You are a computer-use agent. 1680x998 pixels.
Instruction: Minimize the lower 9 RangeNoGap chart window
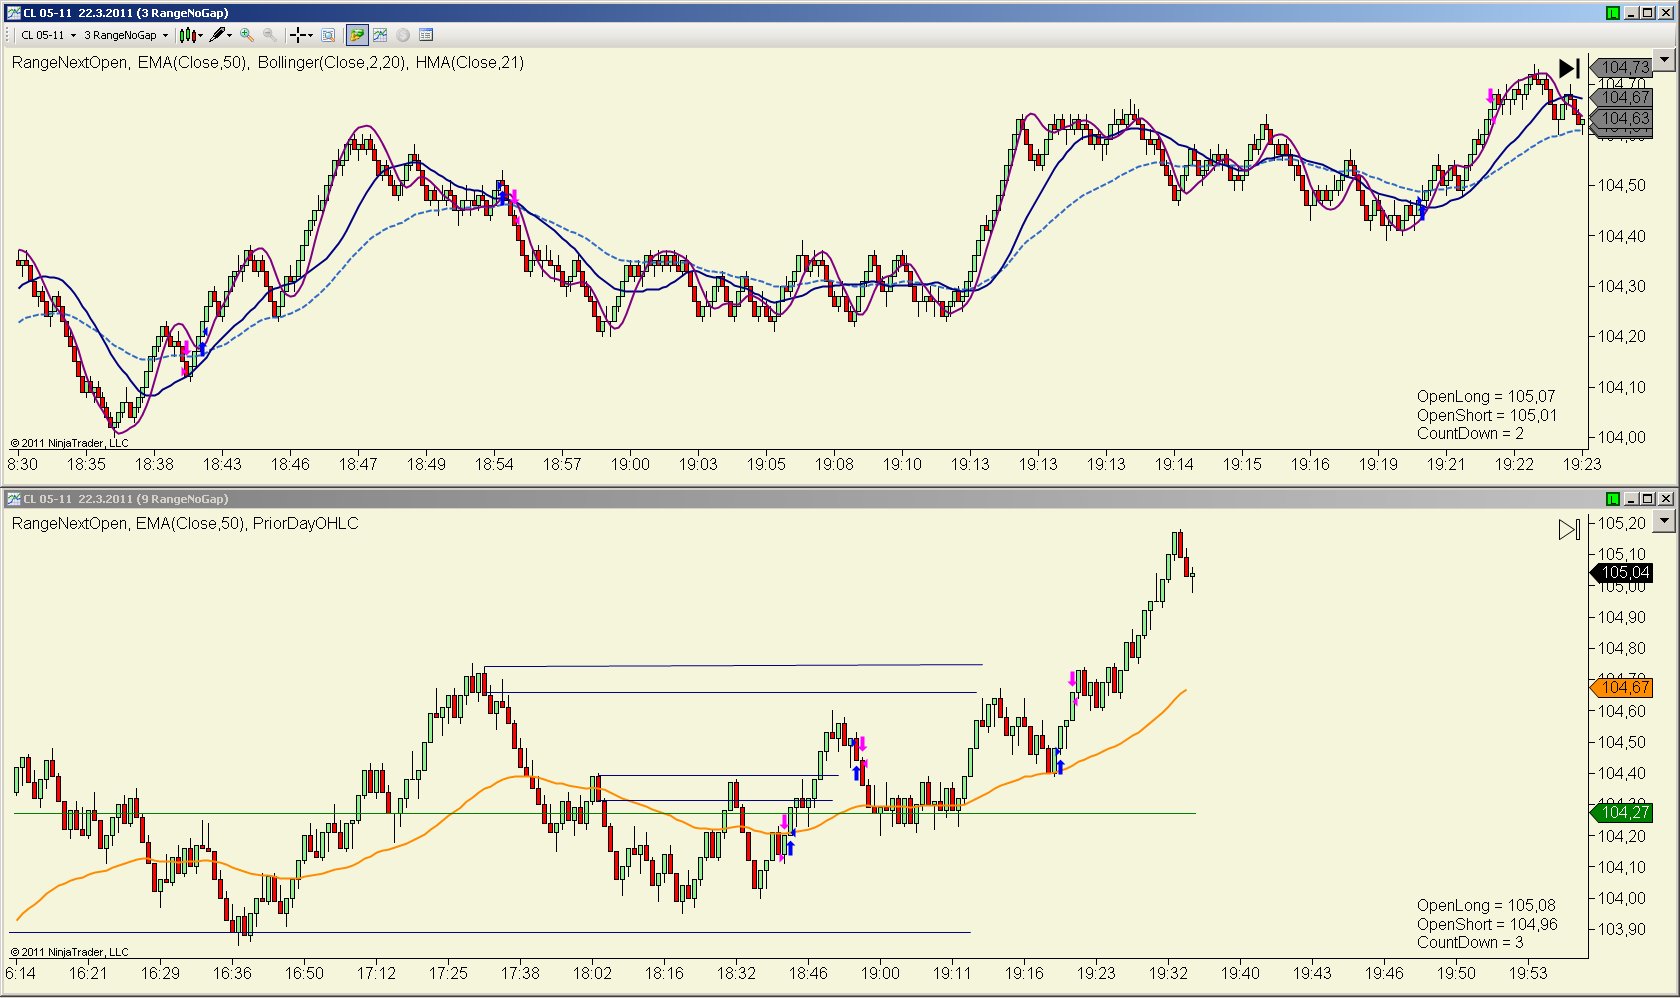[x=1632, y=499]
